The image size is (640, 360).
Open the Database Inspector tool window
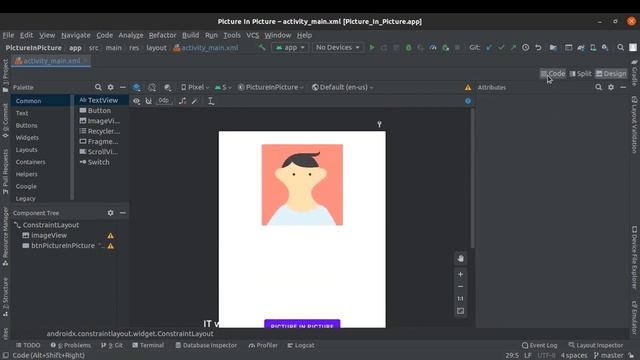pos(206,345)
